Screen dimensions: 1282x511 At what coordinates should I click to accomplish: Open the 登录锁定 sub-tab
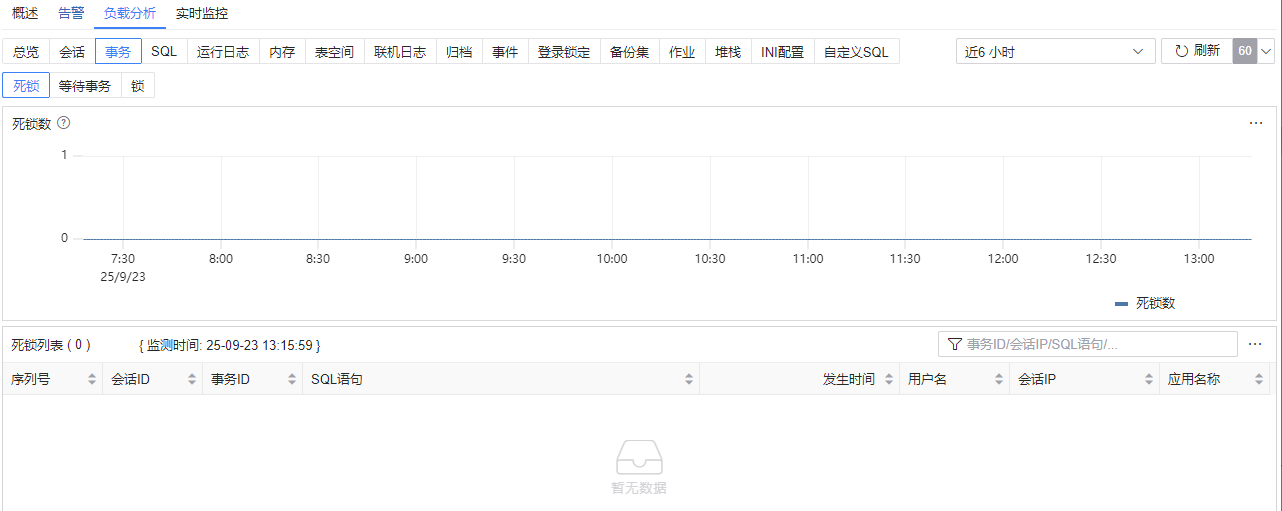pyautogui.click(x=564, y=52)
